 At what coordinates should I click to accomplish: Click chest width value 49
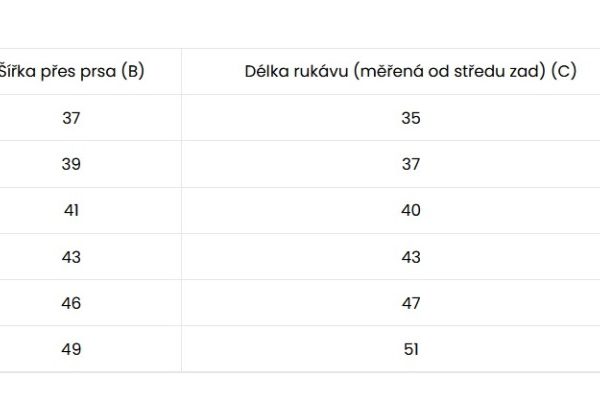(x=71, y=349)
